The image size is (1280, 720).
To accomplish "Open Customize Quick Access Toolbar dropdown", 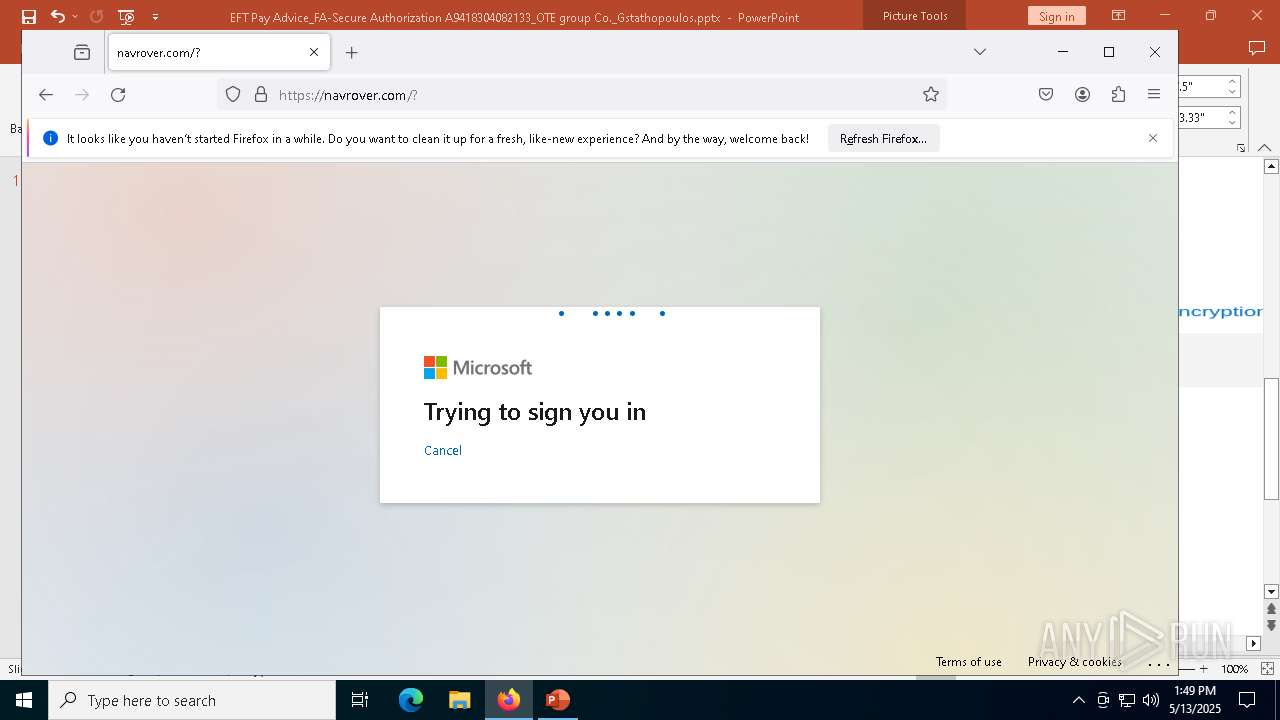I will click(x=155, y=17).
